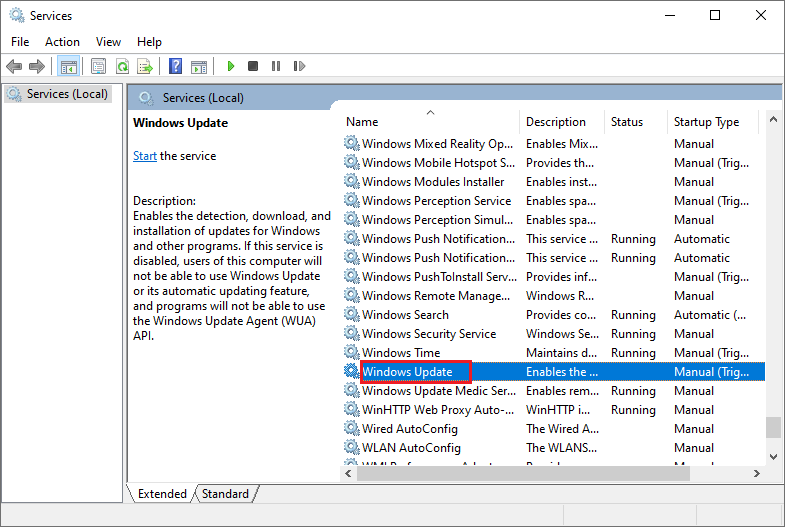
Task: Click gear icon of Windows Time row
Action: [x=351, y=352]
